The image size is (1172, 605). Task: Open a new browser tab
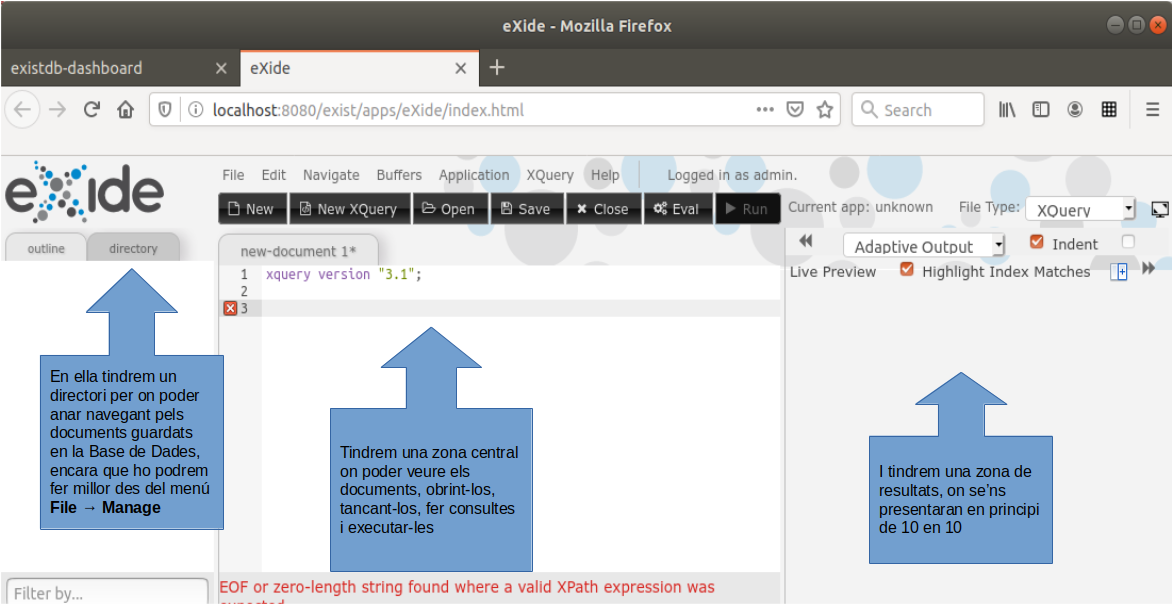click(x=497, y=68)
